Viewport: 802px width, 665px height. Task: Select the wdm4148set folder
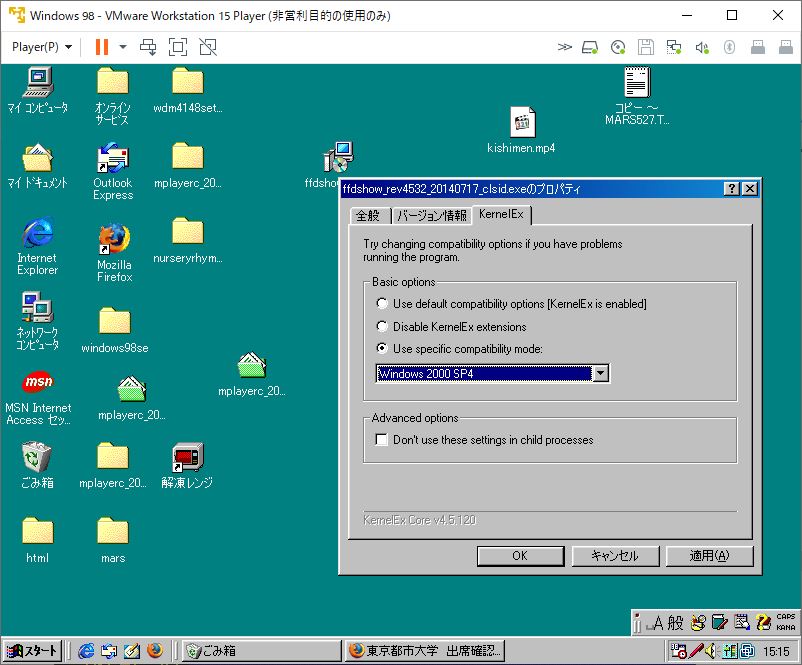click(x=188, y=90)
